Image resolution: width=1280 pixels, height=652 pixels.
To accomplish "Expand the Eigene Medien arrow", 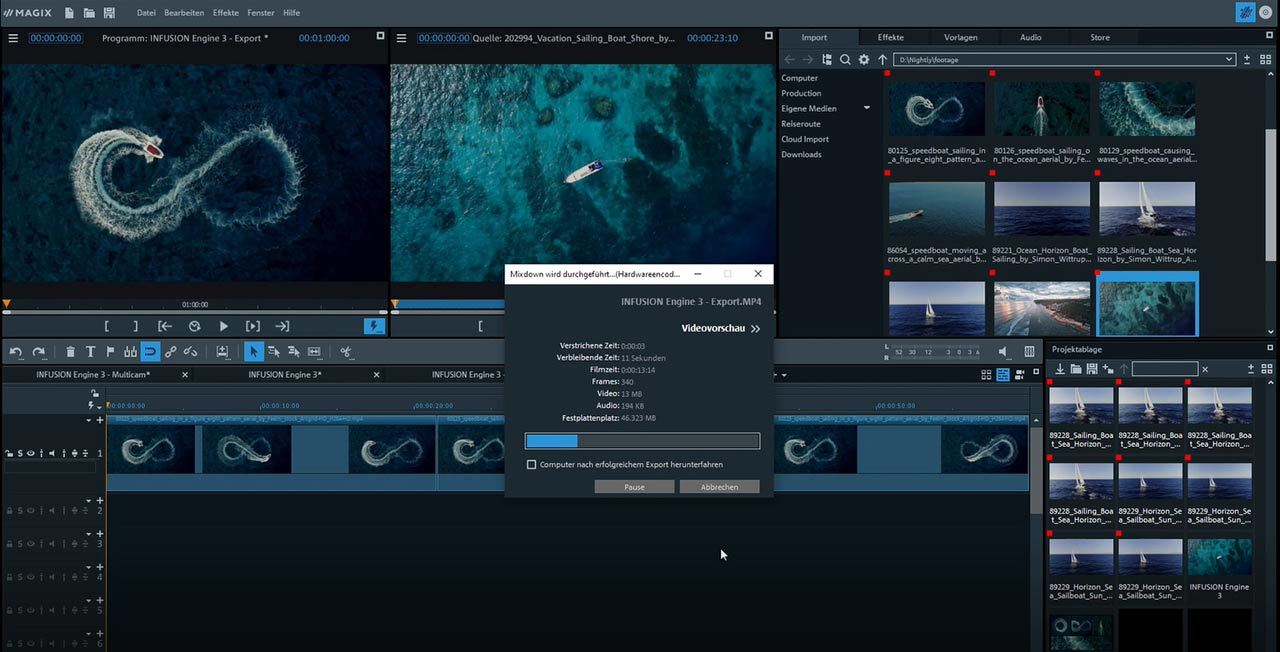I will [867, 108].
